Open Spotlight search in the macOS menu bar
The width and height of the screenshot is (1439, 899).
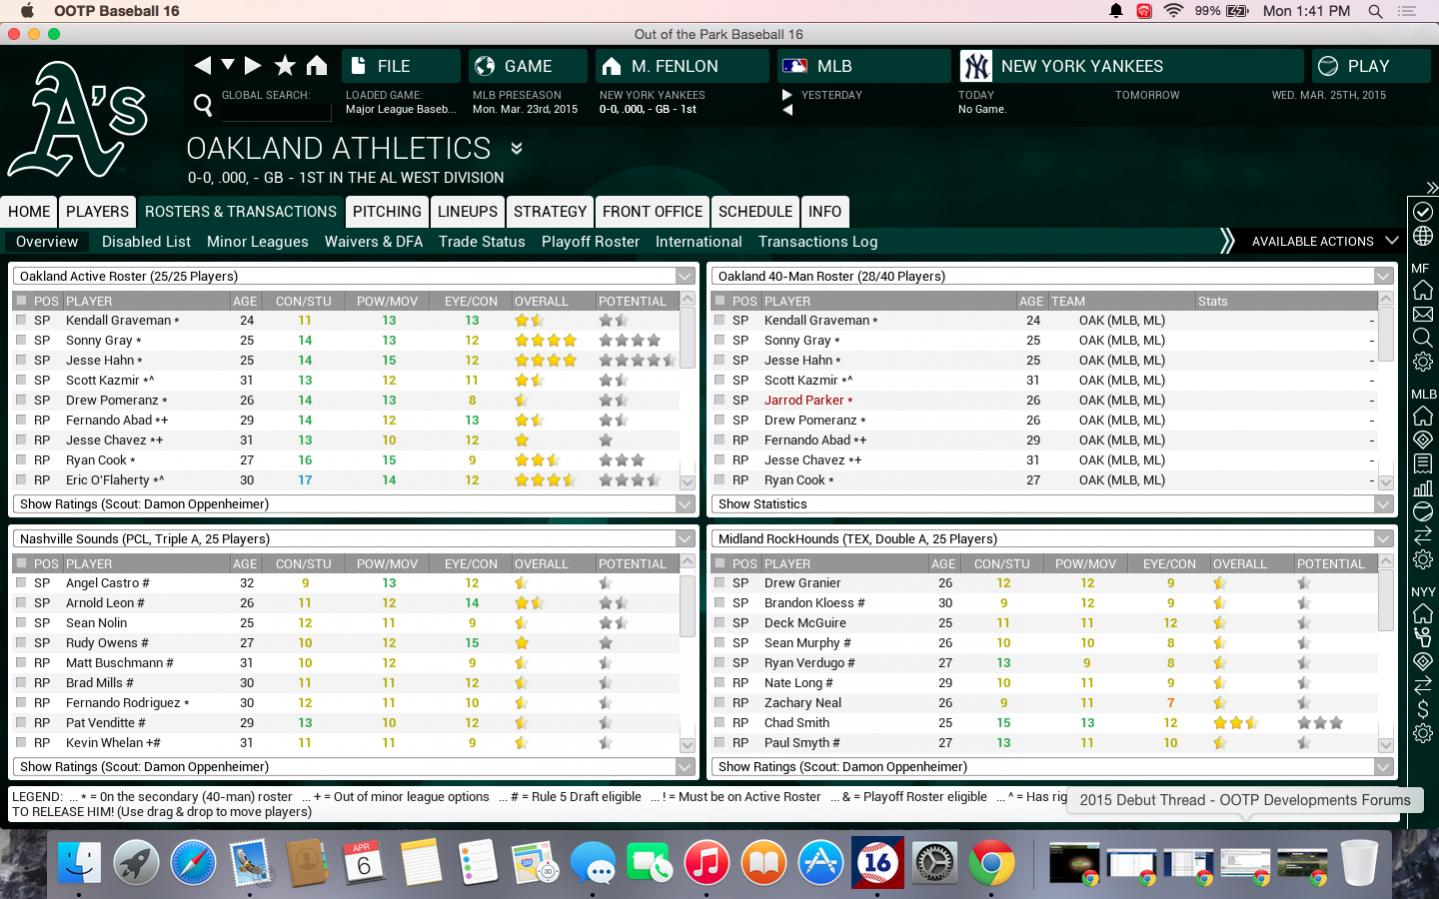point(1376,11)
